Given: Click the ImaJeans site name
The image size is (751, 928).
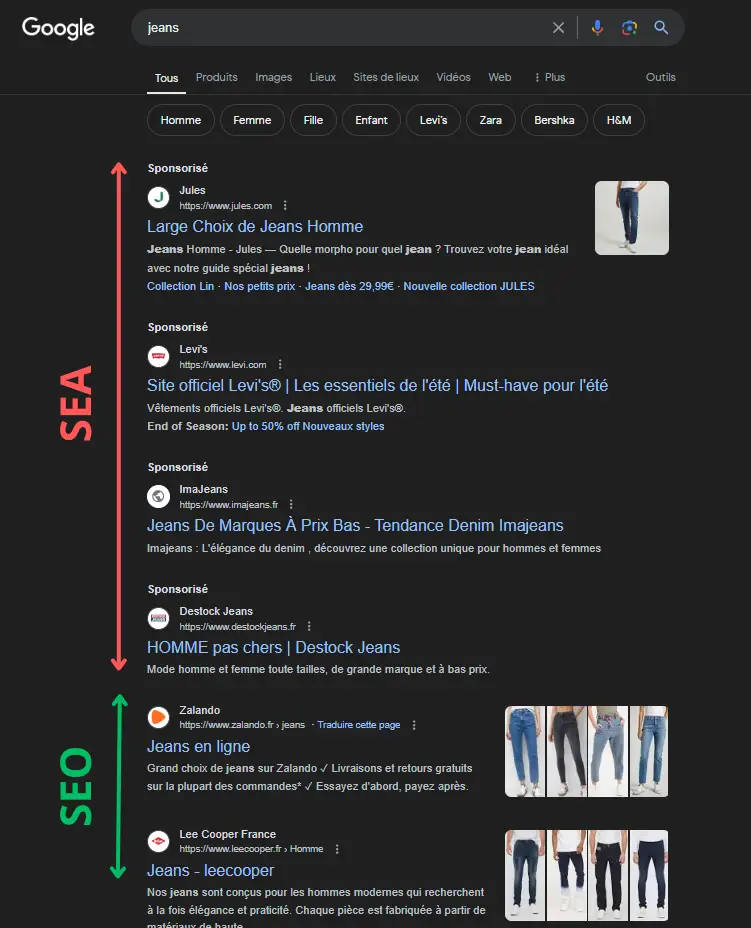Looking at the screenshot, I should point(204,489).
